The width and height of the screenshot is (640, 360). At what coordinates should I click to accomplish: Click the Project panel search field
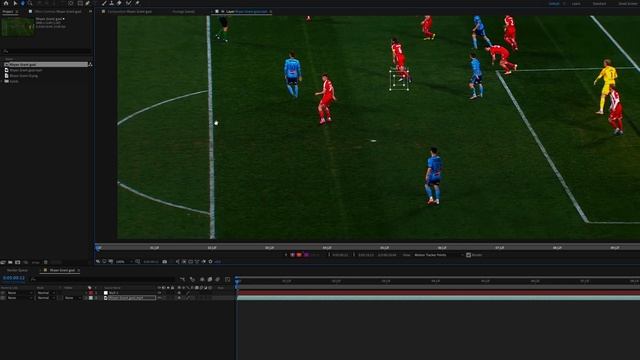click(46, 51)
